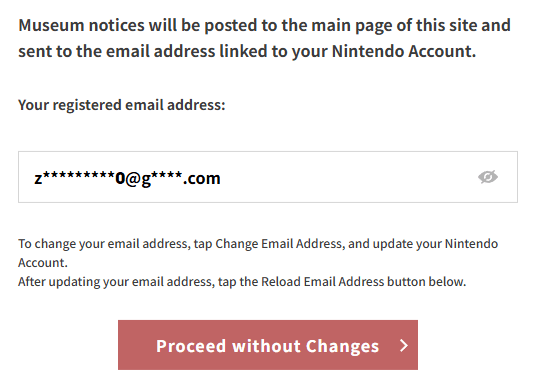The height and width of the screenshot is (373, 538).
Task: Click the word "Account." on the instruction's second line
Action: pyautogui.click(x=43, y=263)
